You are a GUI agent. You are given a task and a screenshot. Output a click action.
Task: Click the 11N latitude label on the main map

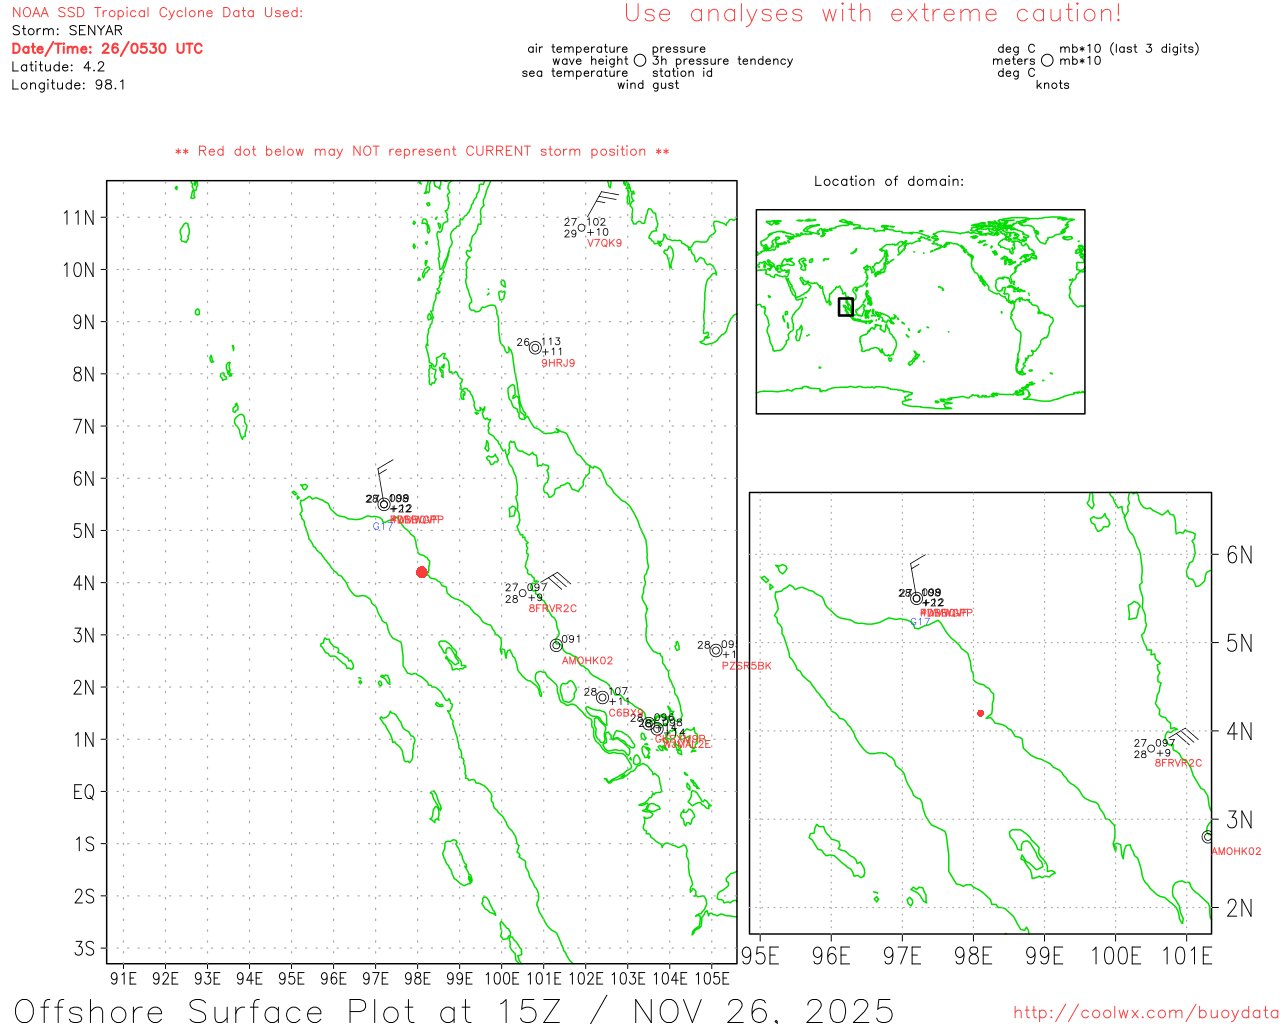click(79, 218)
